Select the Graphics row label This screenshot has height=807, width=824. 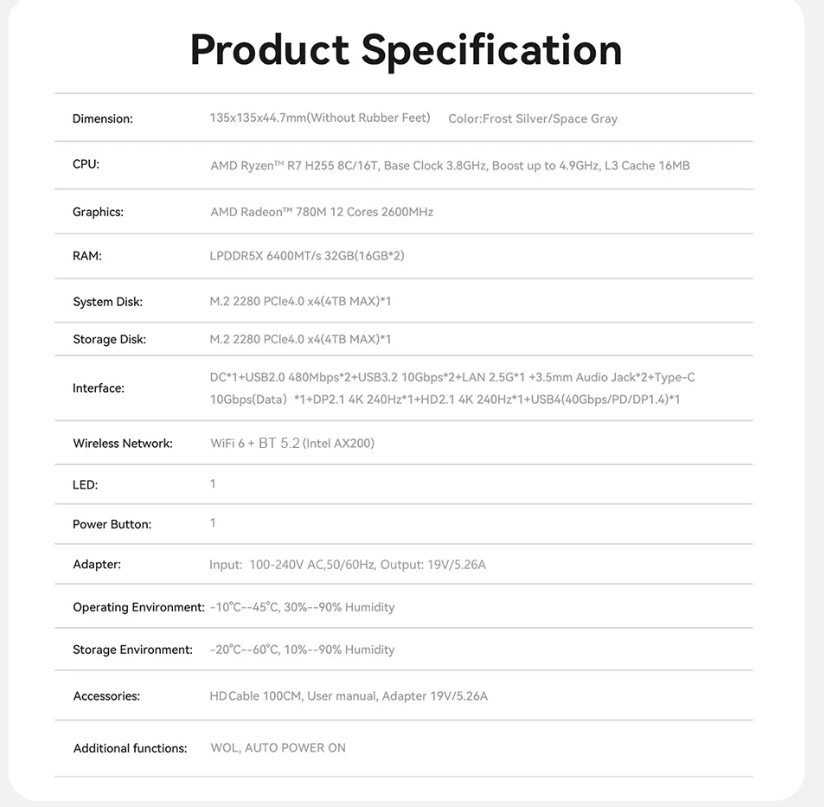click(98, 212)
